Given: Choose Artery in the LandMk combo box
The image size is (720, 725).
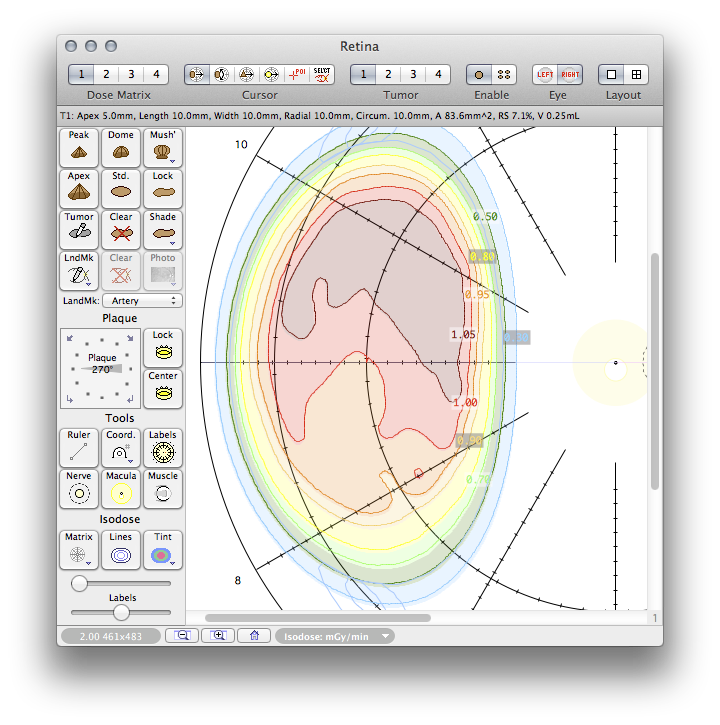Looking at the screenshot, I should point(142,301).
